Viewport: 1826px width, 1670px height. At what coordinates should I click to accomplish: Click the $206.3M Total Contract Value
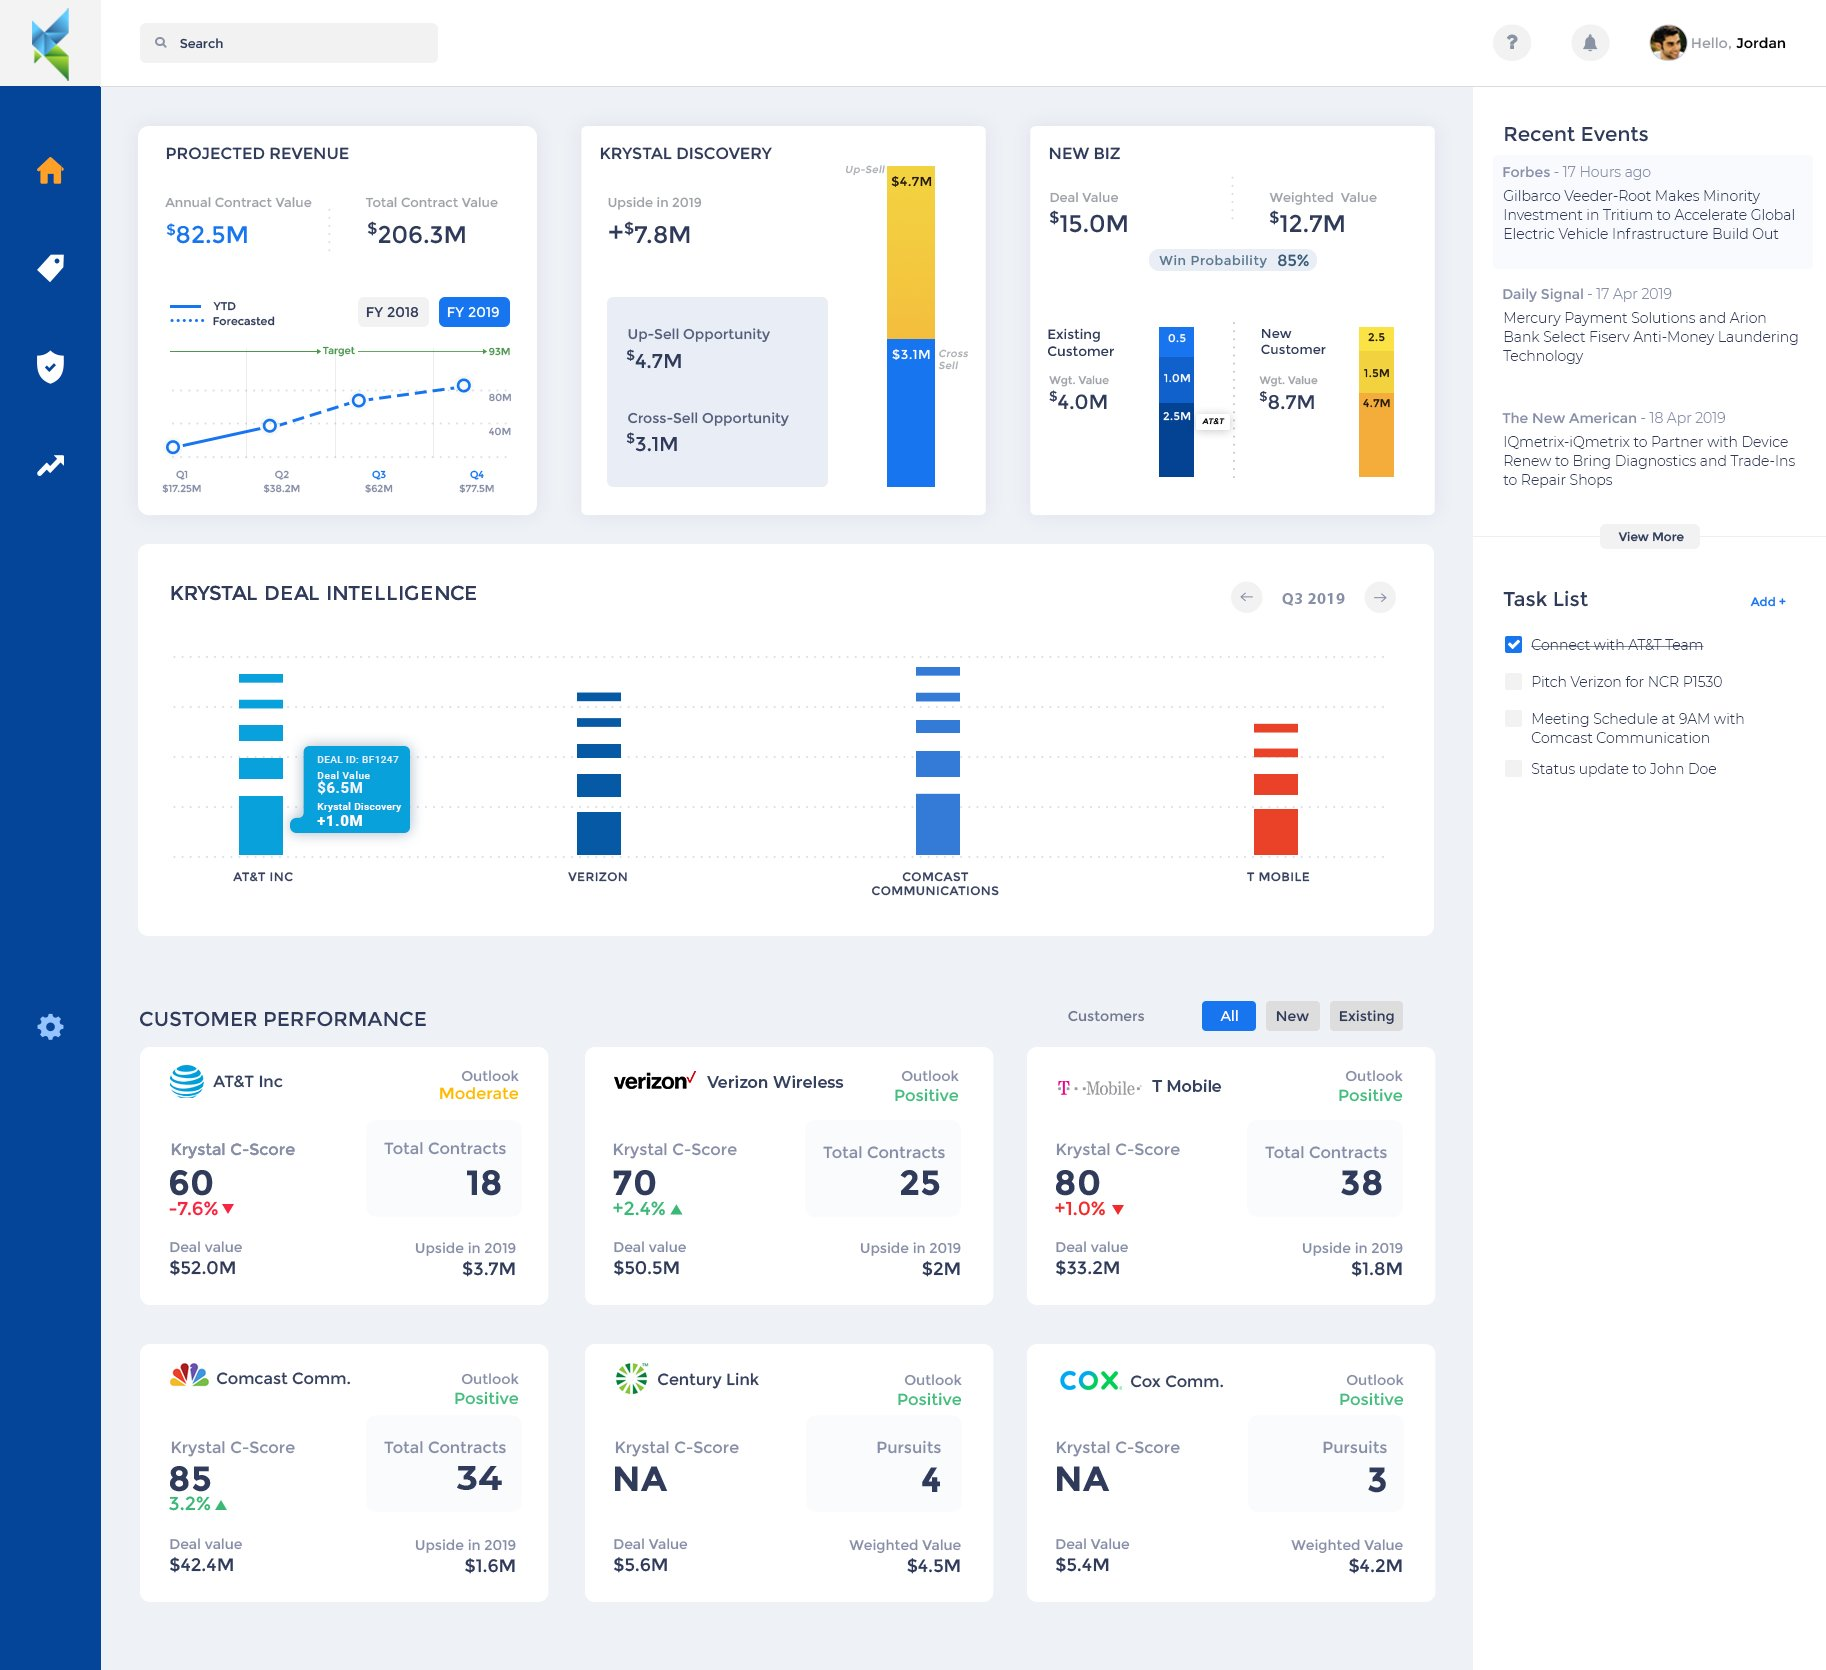coord(416,234)
